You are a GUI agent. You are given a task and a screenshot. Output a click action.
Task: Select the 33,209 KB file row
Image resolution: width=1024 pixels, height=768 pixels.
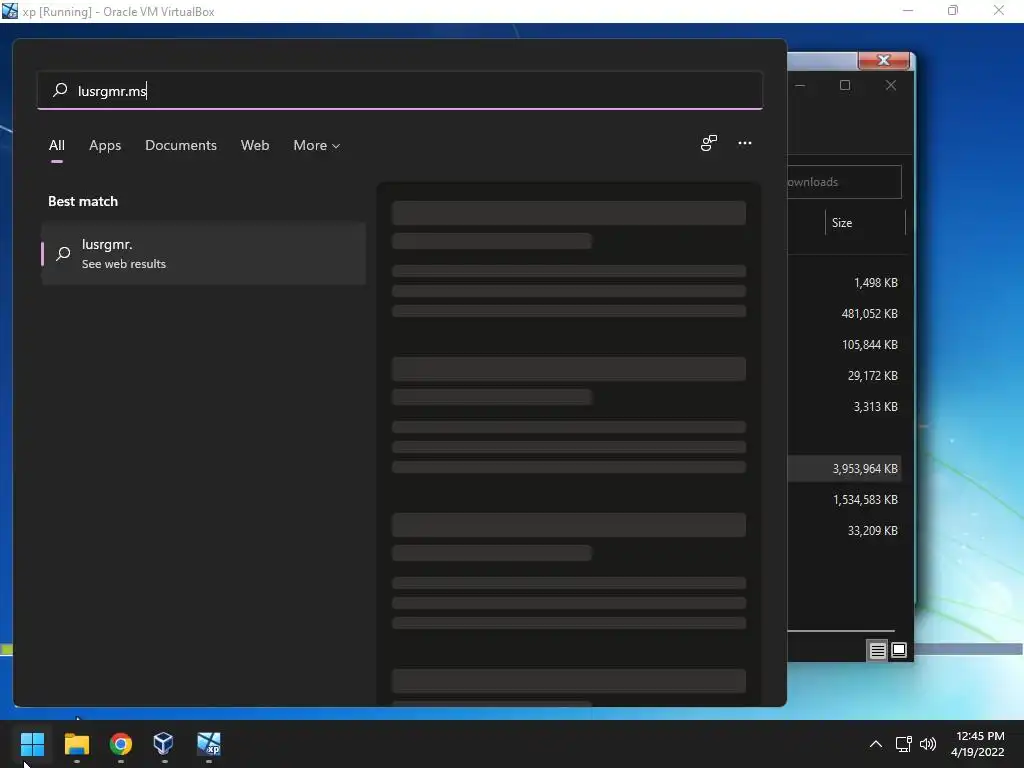coord(844,531)
